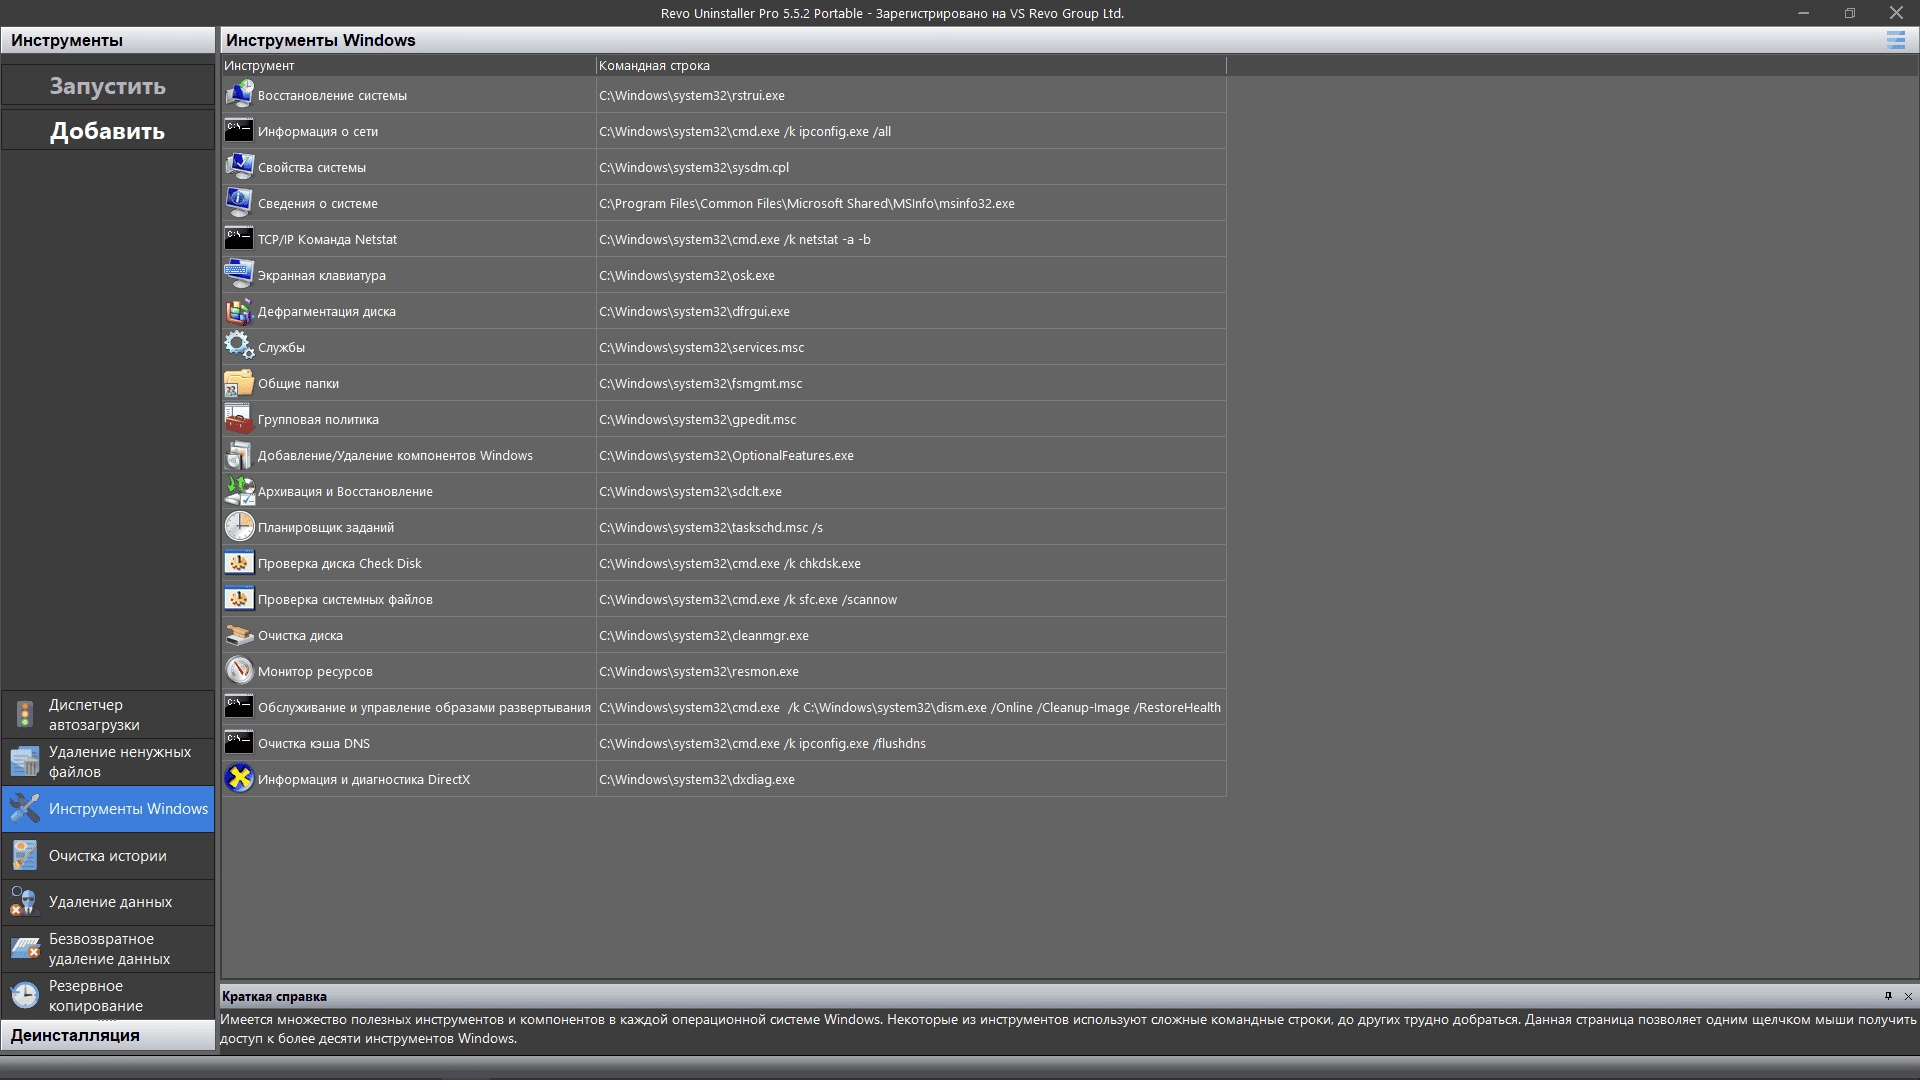
Task: Select the sysdm.cpl command cell
Action: point(911,167)
